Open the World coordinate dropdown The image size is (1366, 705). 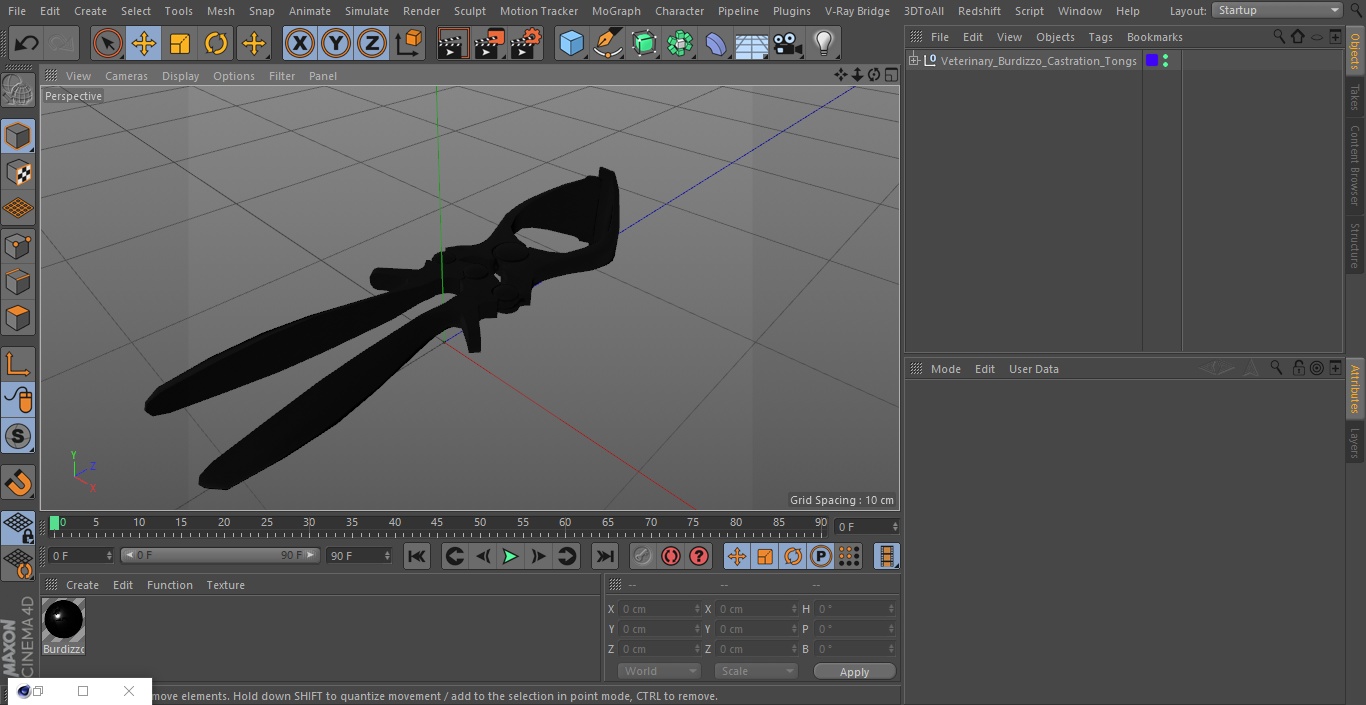click(658, 671)
